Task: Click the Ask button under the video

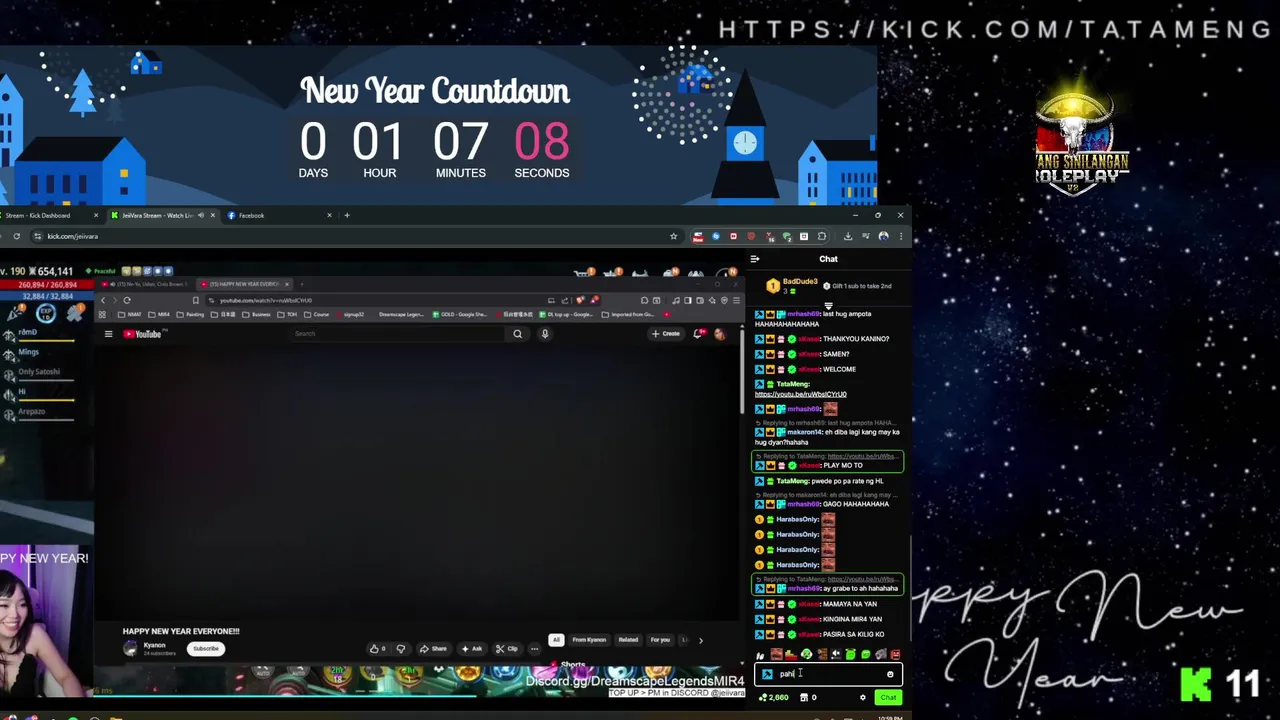Action: tap(471, 649)
